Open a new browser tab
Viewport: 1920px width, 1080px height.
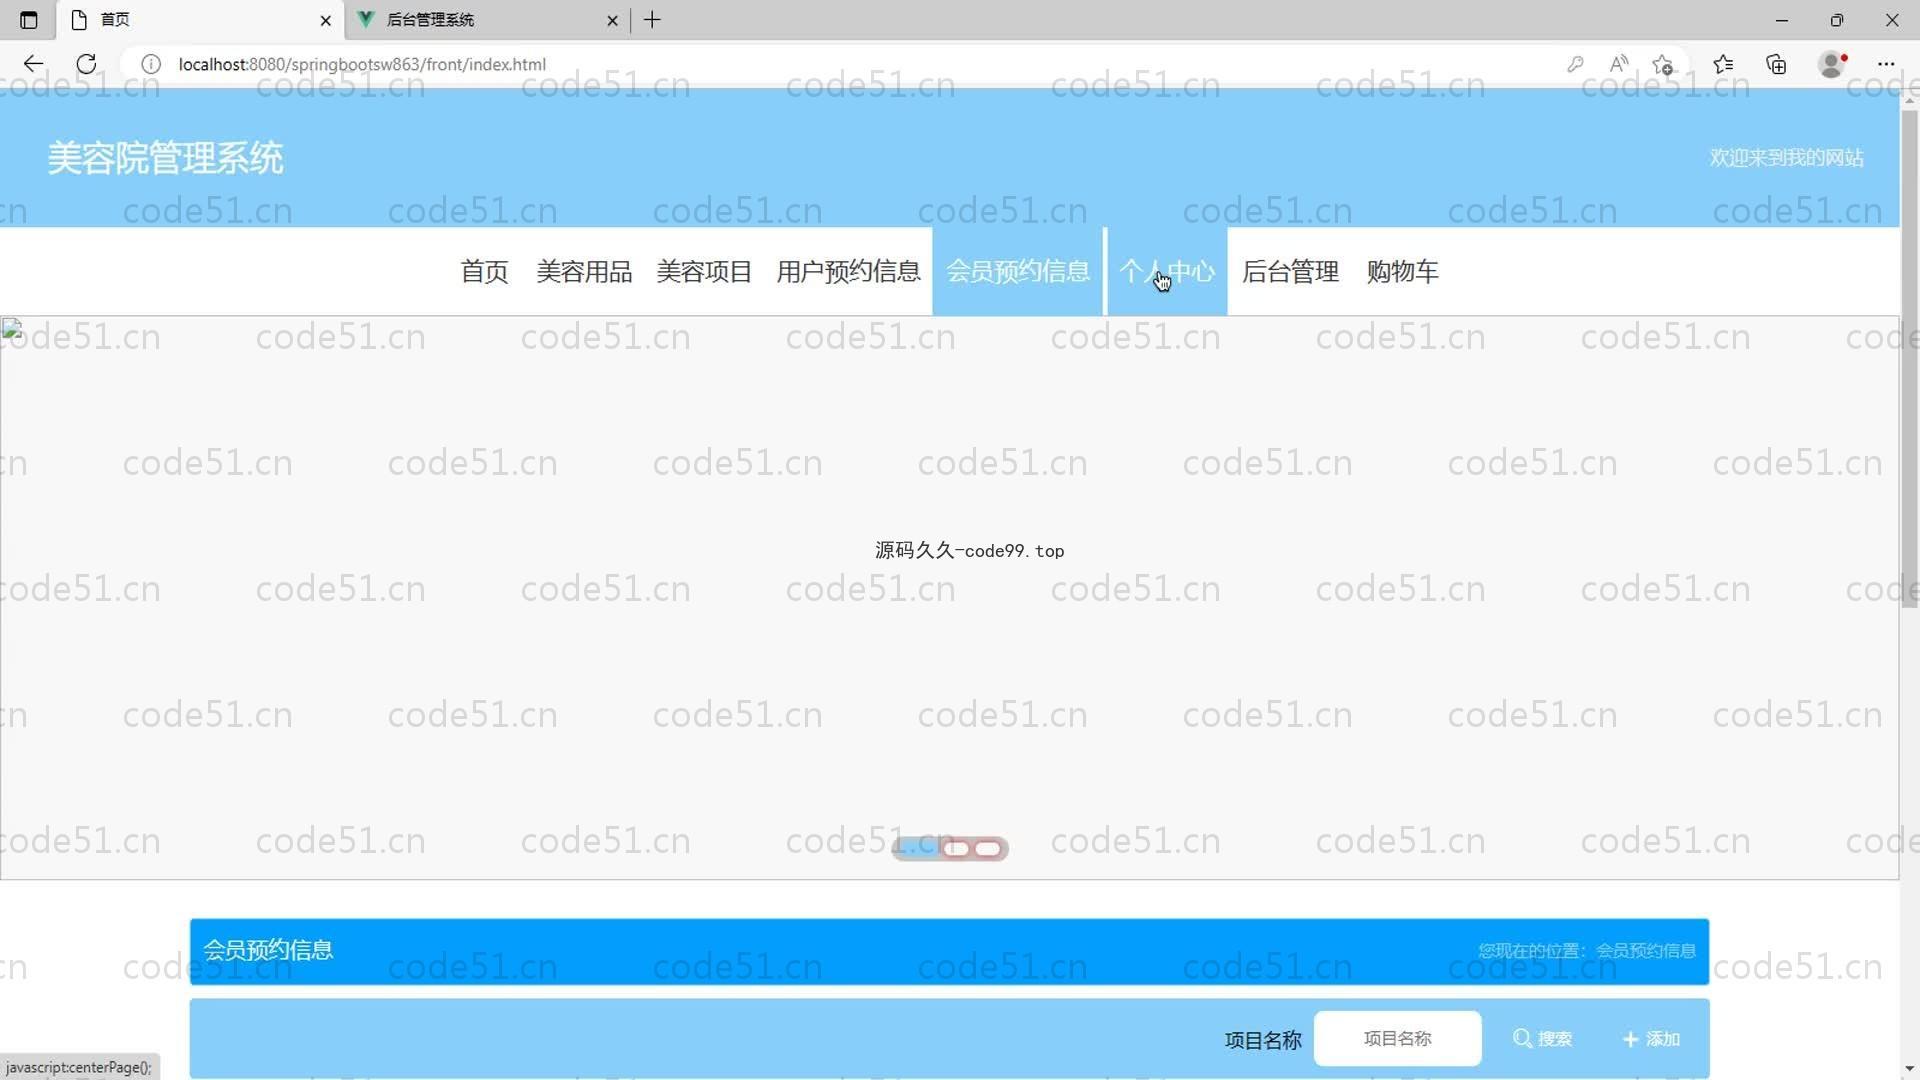point(652,20)
